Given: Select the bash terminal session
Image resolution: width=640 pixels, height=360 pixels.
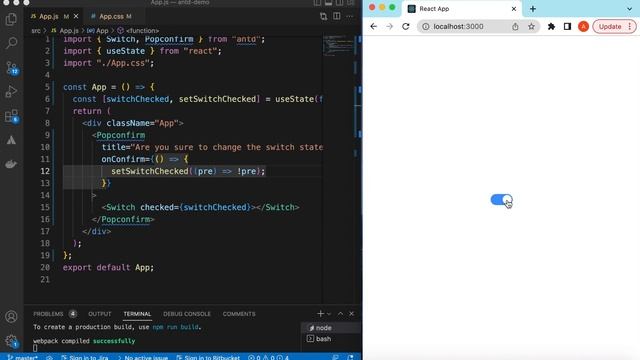Looking at the screenshot, I should click(331, 339).
